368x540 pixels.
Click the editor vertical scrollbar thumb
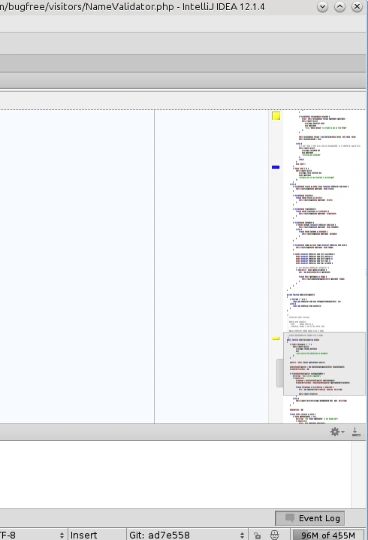[280, 373]
